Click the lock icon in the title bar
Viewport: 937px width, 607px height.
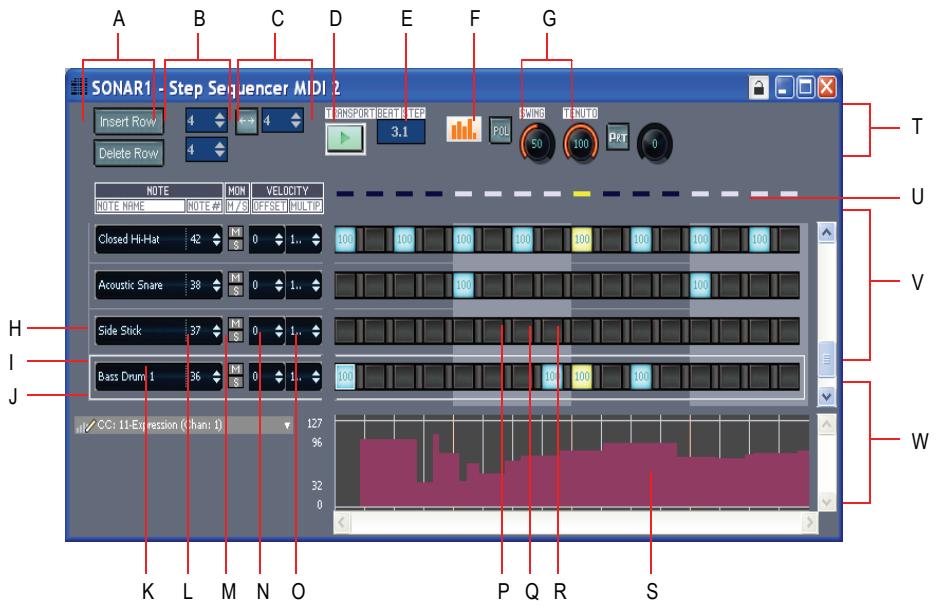759,88
